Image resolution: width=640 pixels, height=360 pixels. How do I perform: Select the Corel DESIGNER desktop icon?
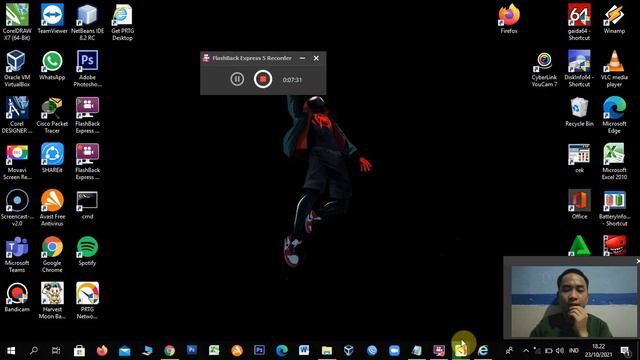17,115
